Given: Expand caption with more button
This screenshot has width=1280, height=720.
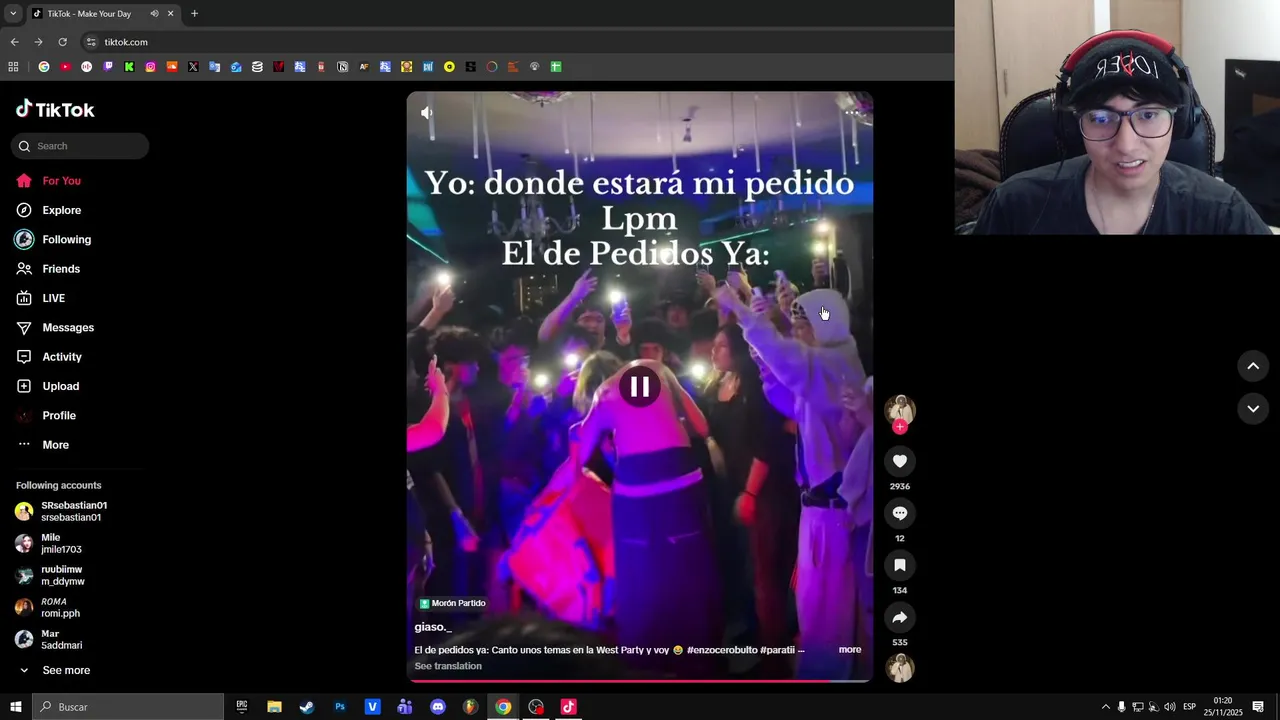Looking at the screenshot, I should pyautogui.click(x=850, y=650).
